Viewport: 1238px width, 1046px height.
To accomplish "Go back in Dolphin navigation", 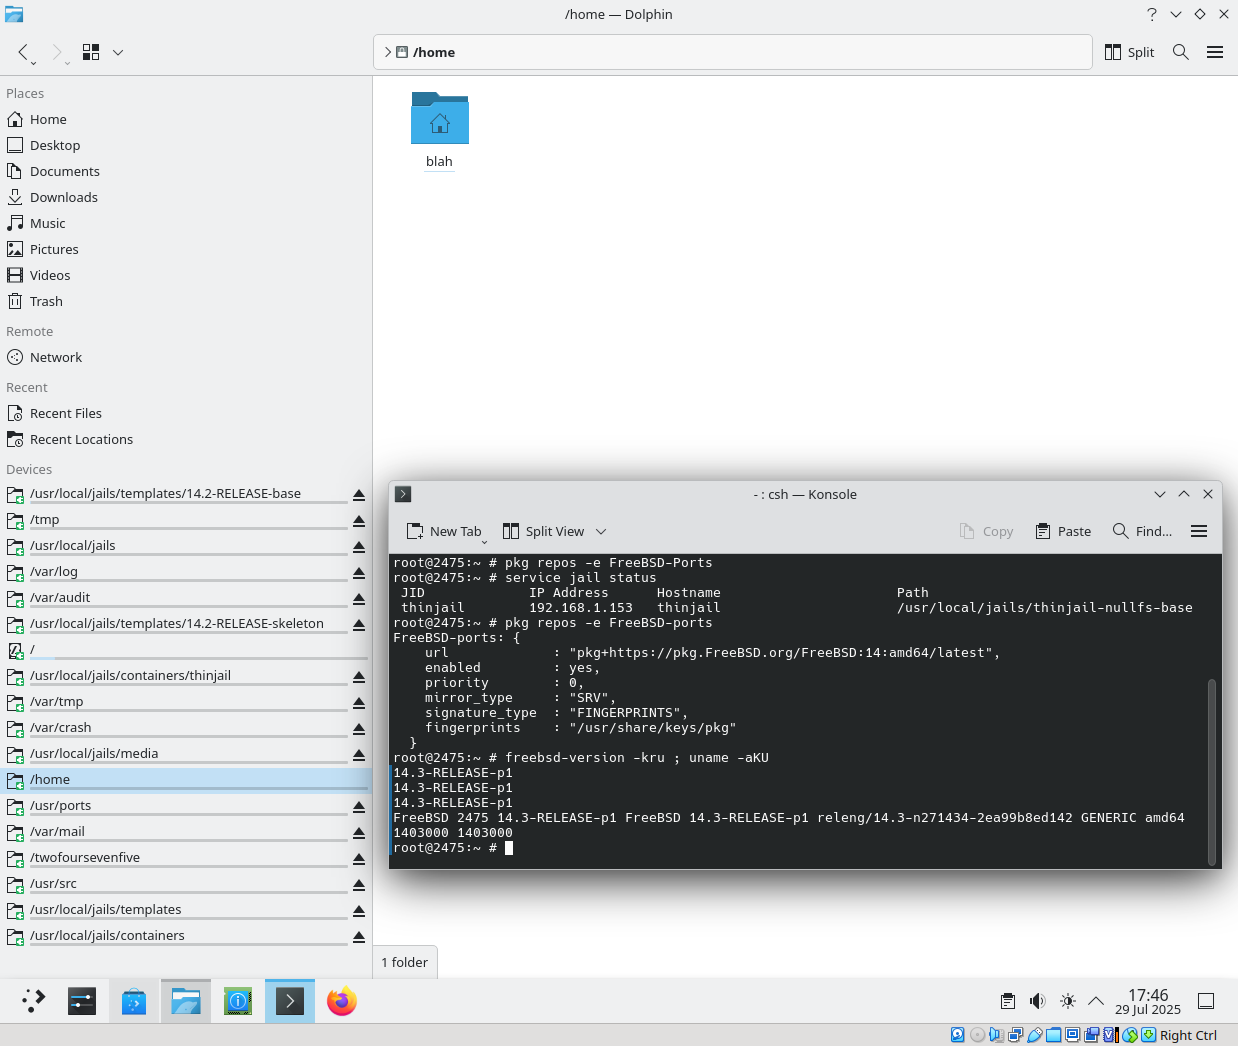I will [23, 52].
